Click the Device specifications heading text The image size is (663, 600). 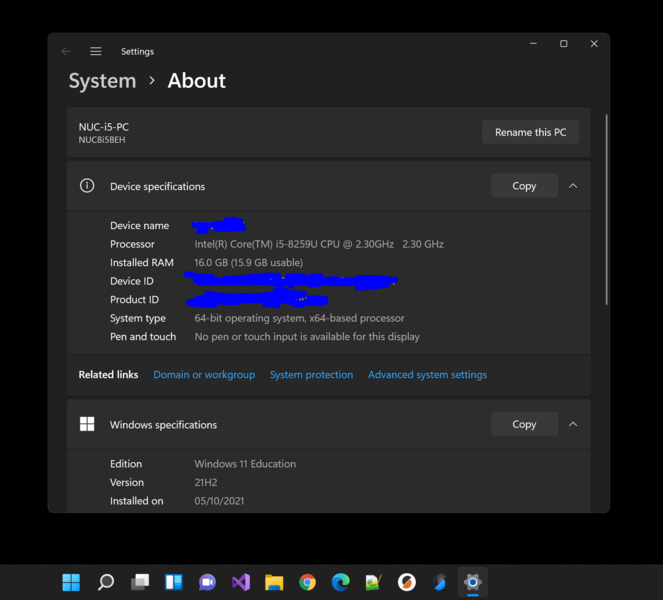[x=157, y=186]
